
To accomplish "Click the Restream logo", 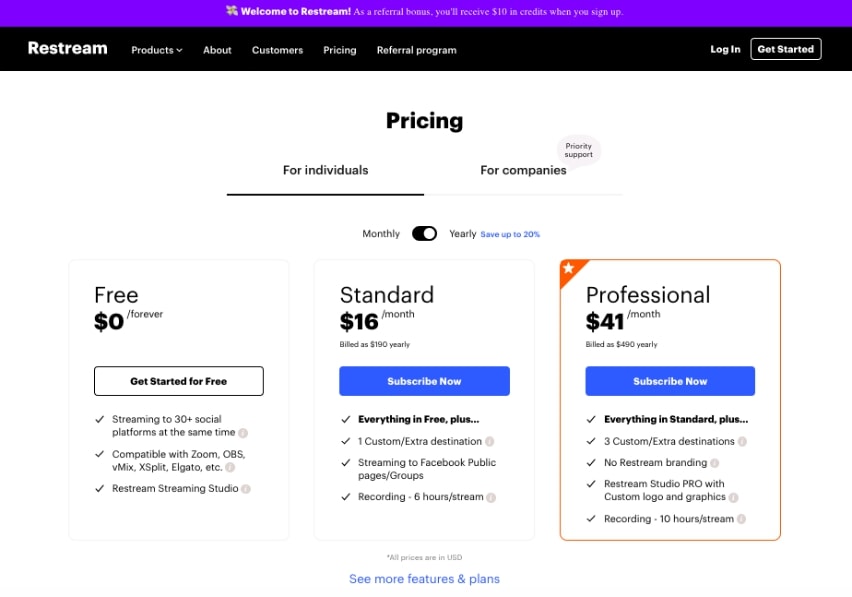I will (67, 48).
